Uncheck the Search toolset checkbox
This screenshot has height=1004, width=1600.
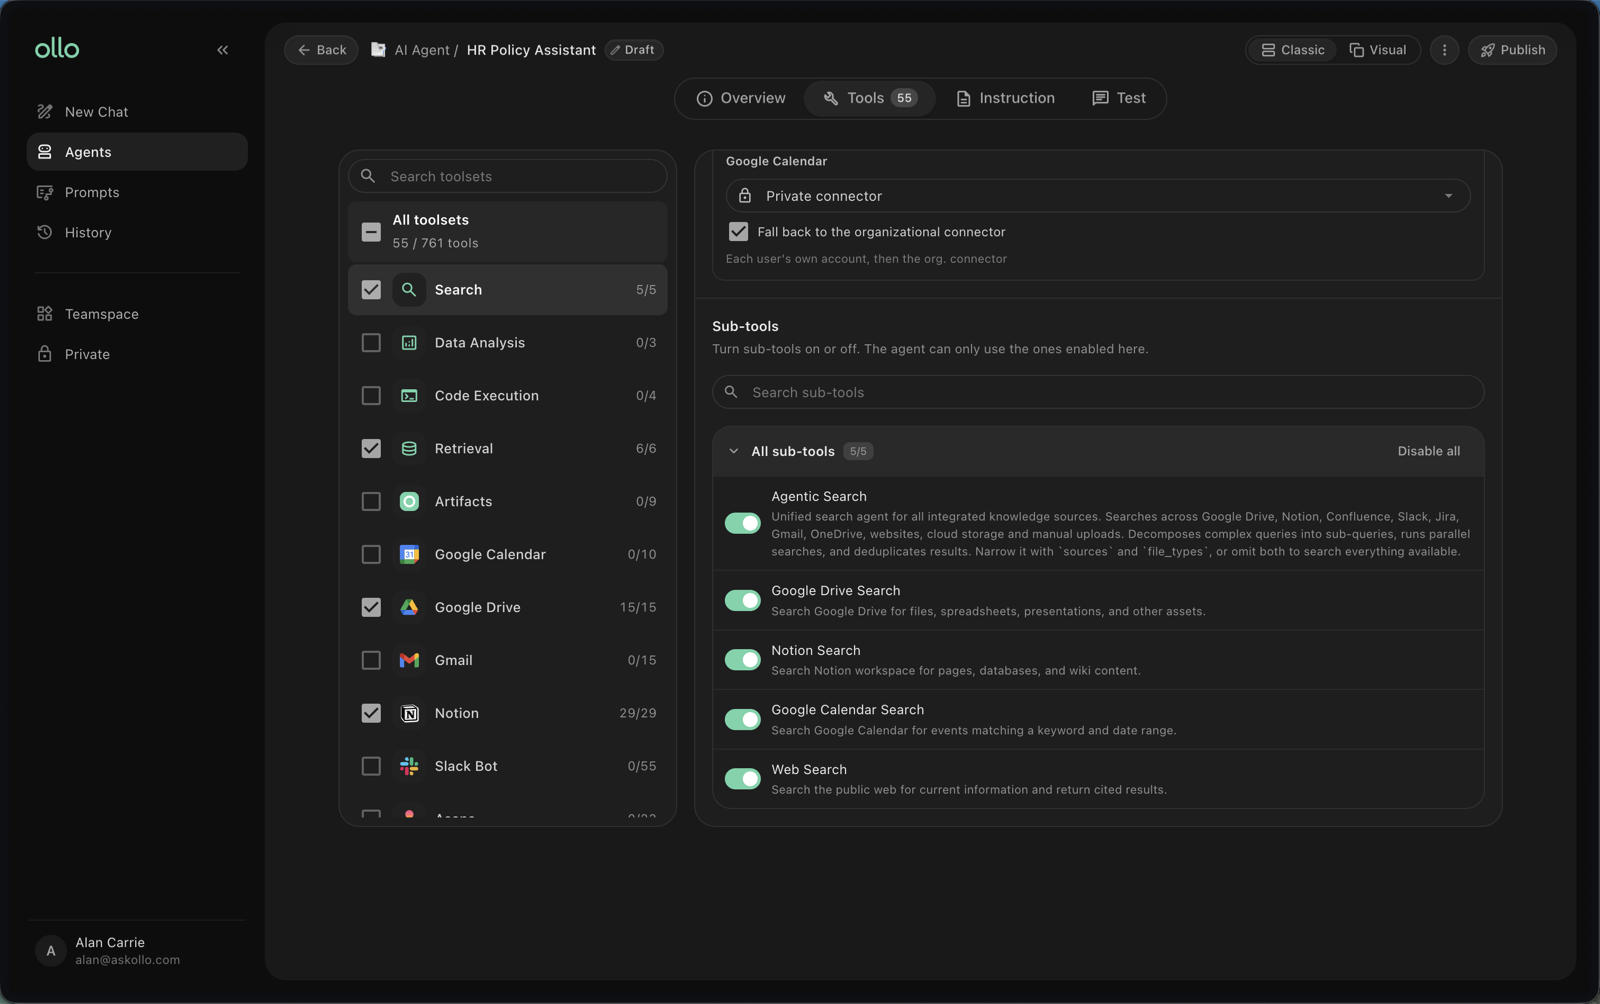click(371, 290)
